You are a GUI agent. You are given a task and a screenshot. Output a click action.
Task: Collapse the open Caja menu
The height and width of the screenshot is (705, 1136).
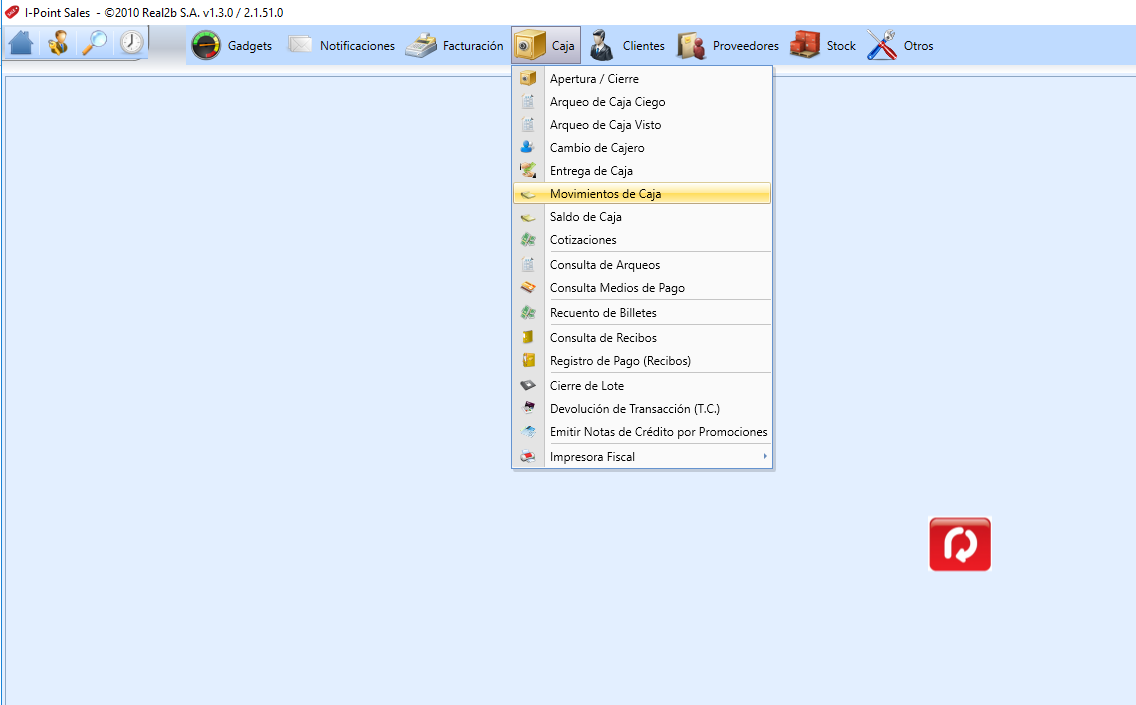tap(546, 46)
